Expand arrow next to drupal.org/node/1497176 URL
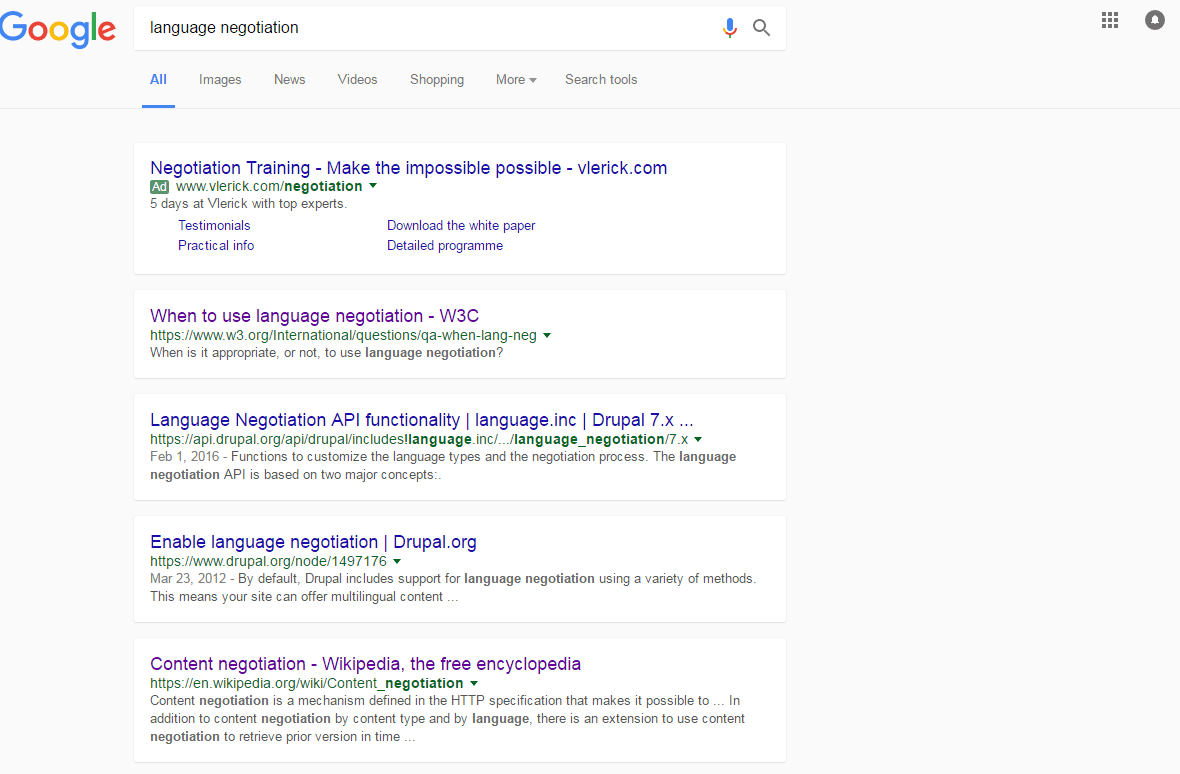1180x774 pixels. (397, 561)
